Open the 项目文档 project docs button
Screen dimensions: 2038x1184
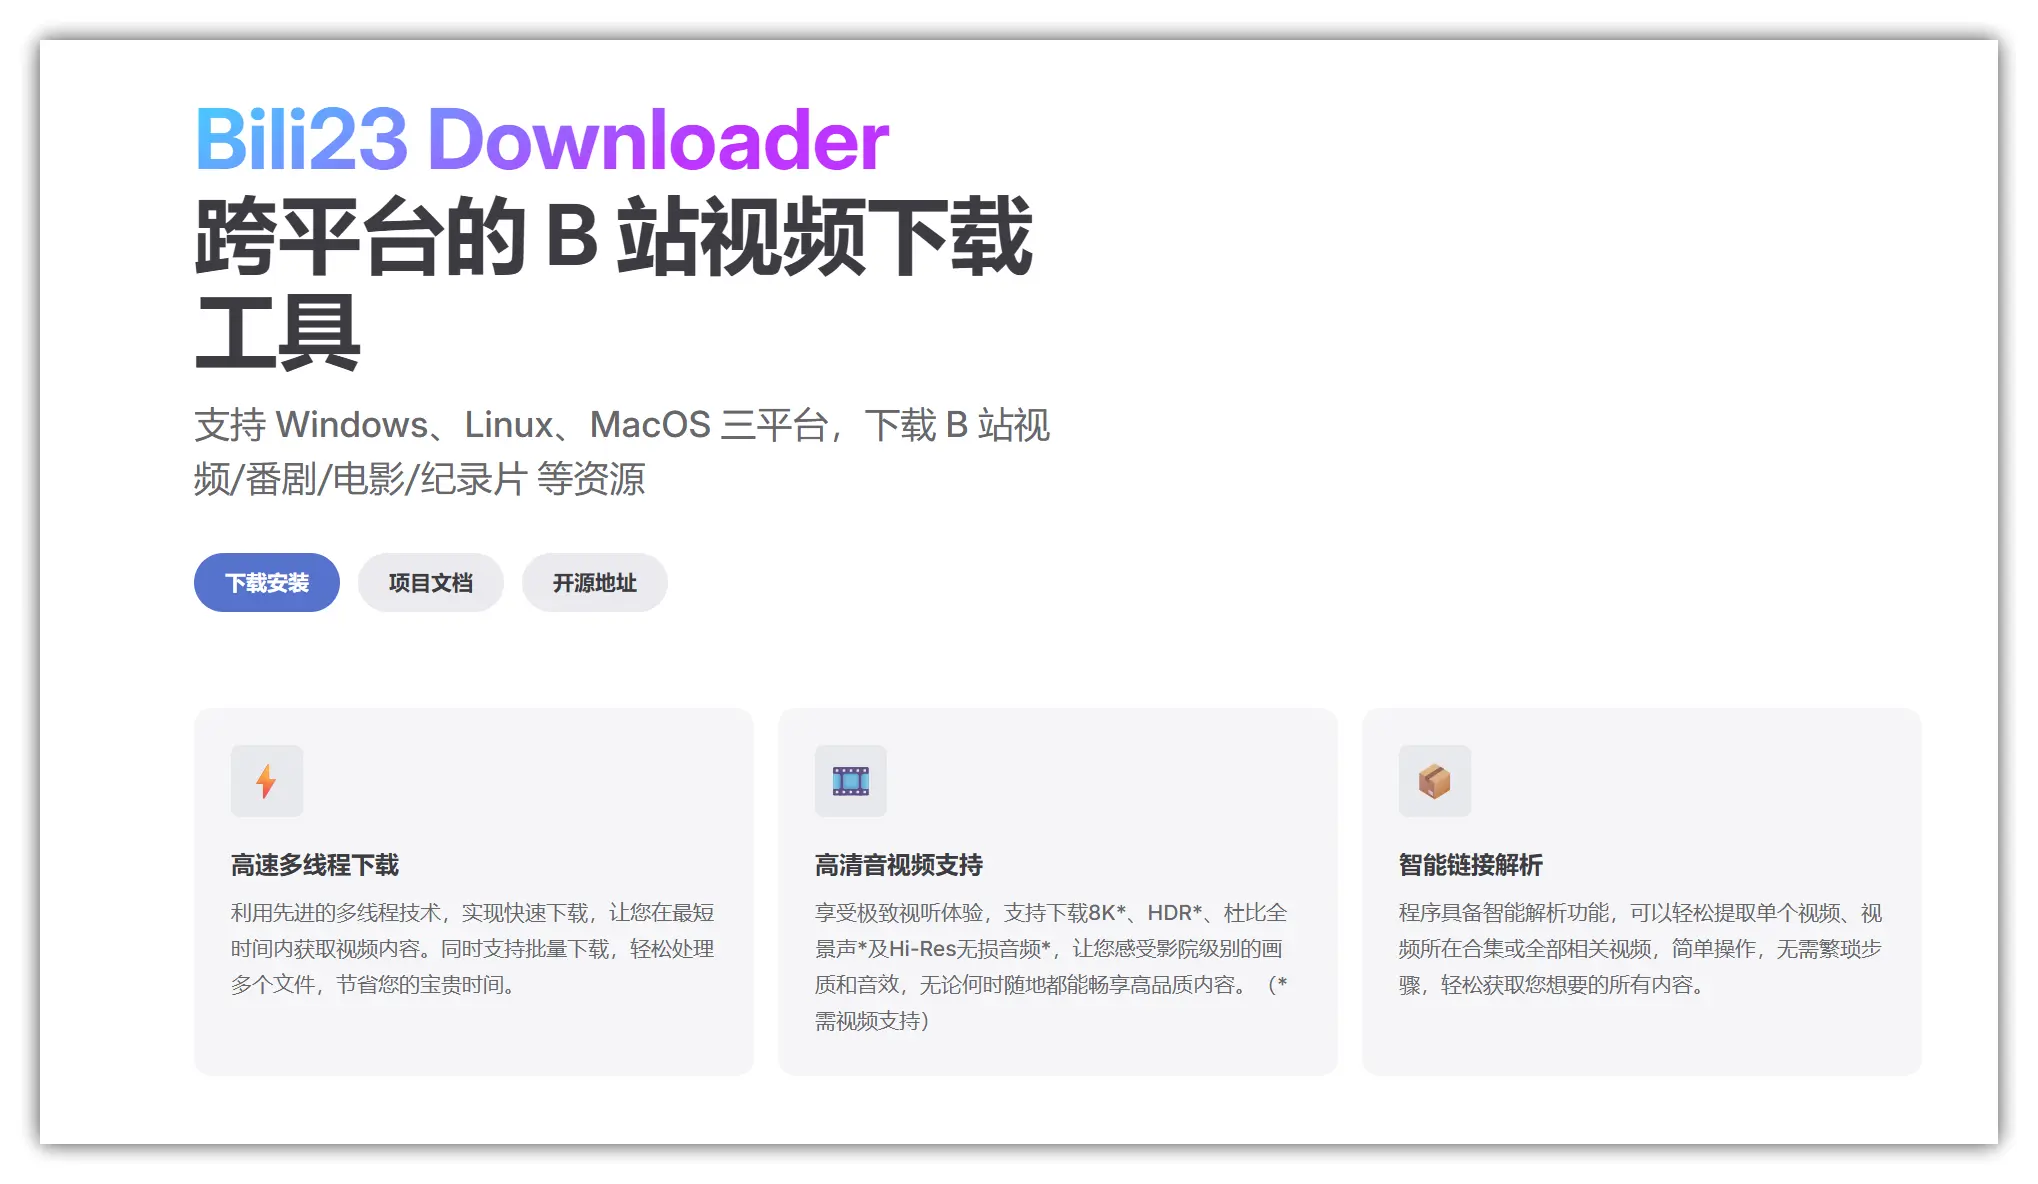(430, 582)
